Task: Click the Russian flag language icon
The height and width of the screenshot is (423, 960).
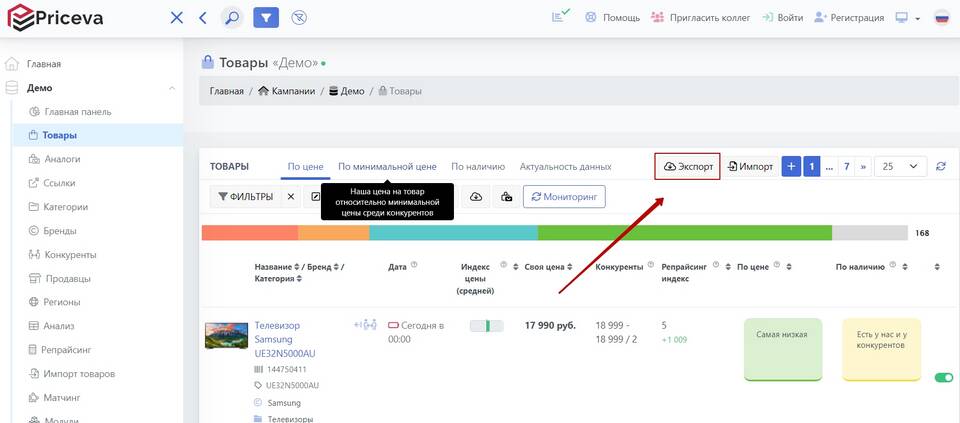Action: click(x=941, y=17)
